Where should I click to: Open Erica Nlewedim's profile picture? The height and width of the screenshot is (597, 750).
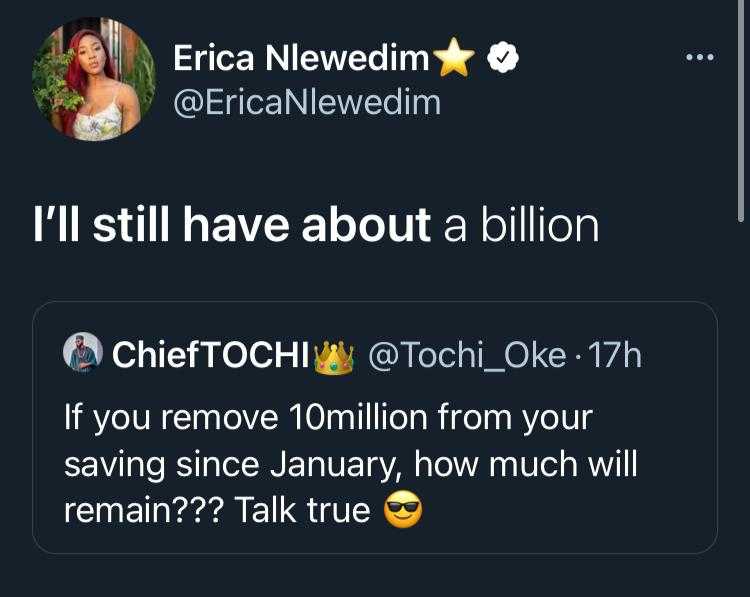click(94, 79)
